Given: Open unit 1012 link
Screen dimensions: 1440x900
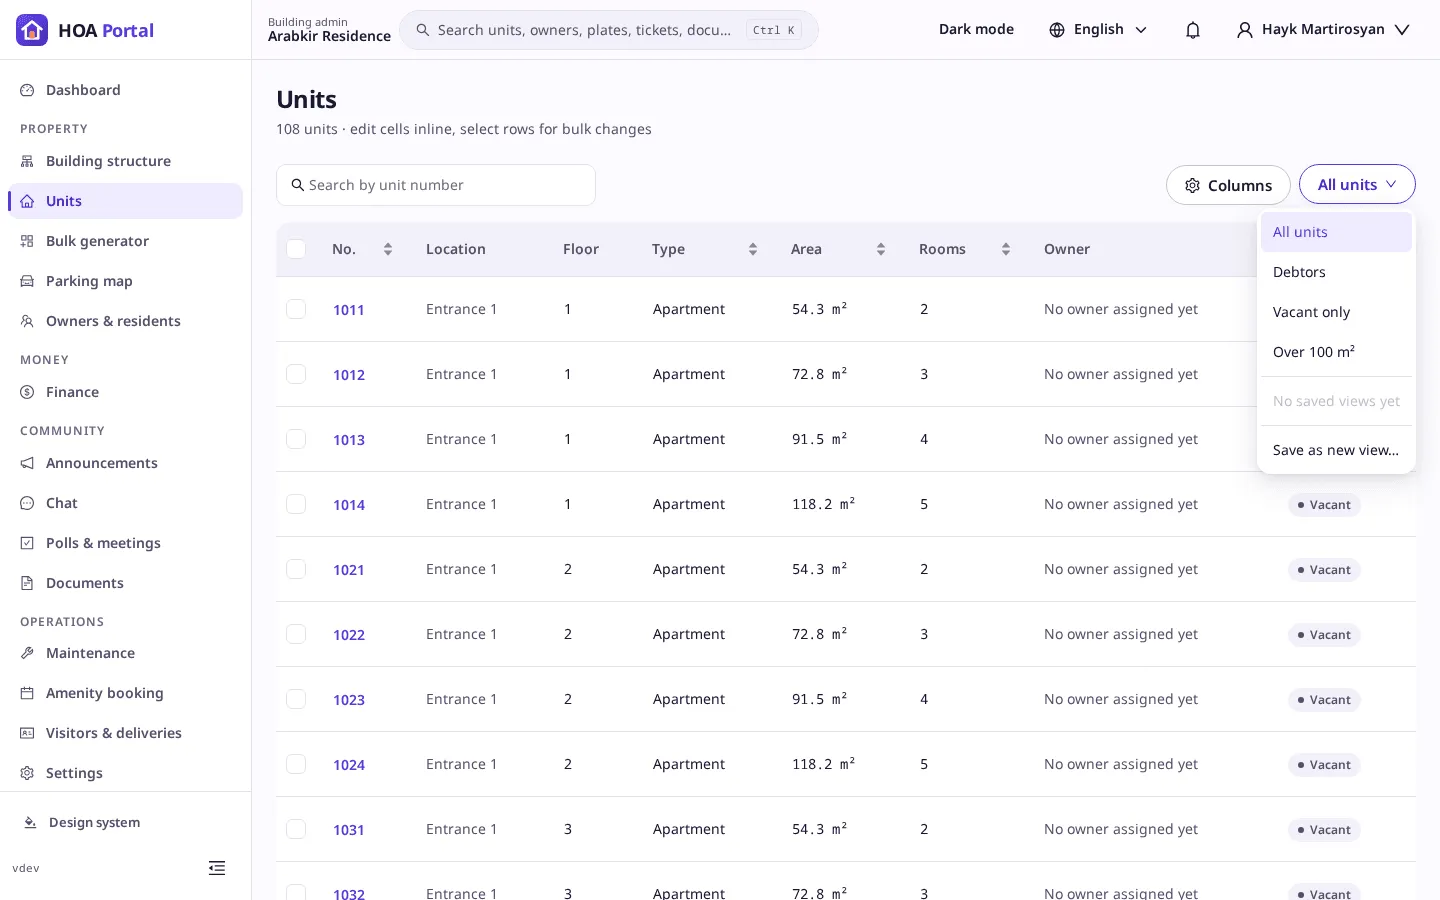Looking at the screenshot, I should pos(349,375).
